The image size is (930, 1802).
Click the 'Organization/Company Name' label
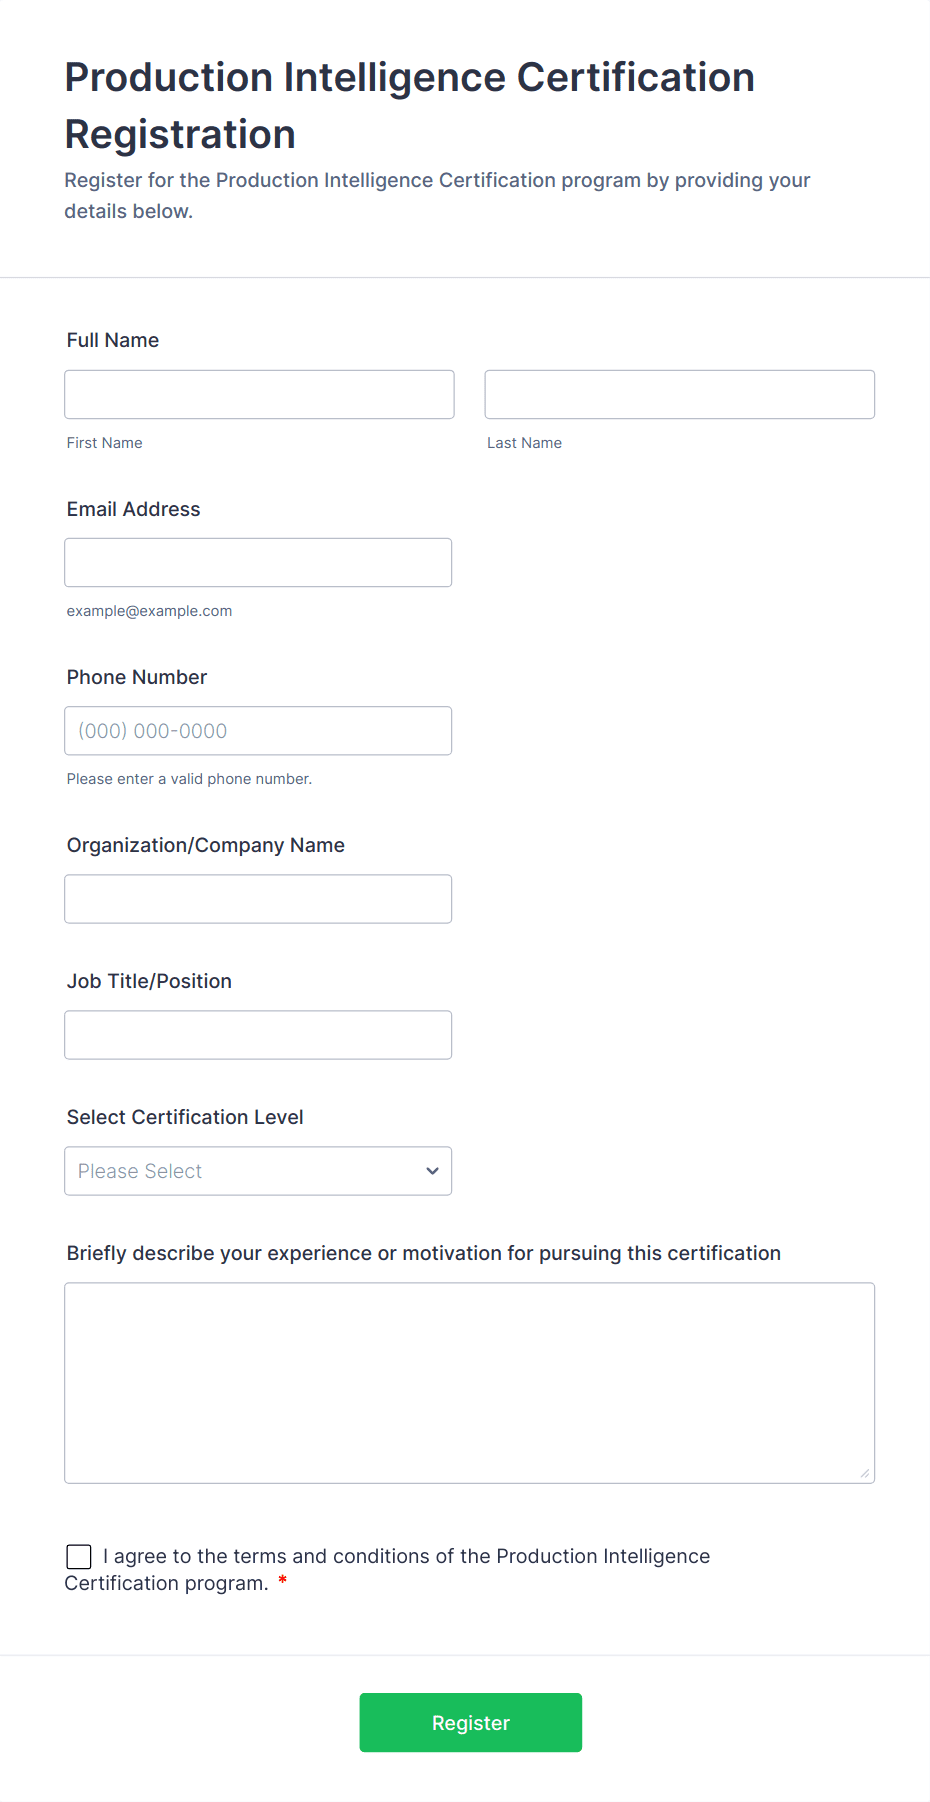205,845
